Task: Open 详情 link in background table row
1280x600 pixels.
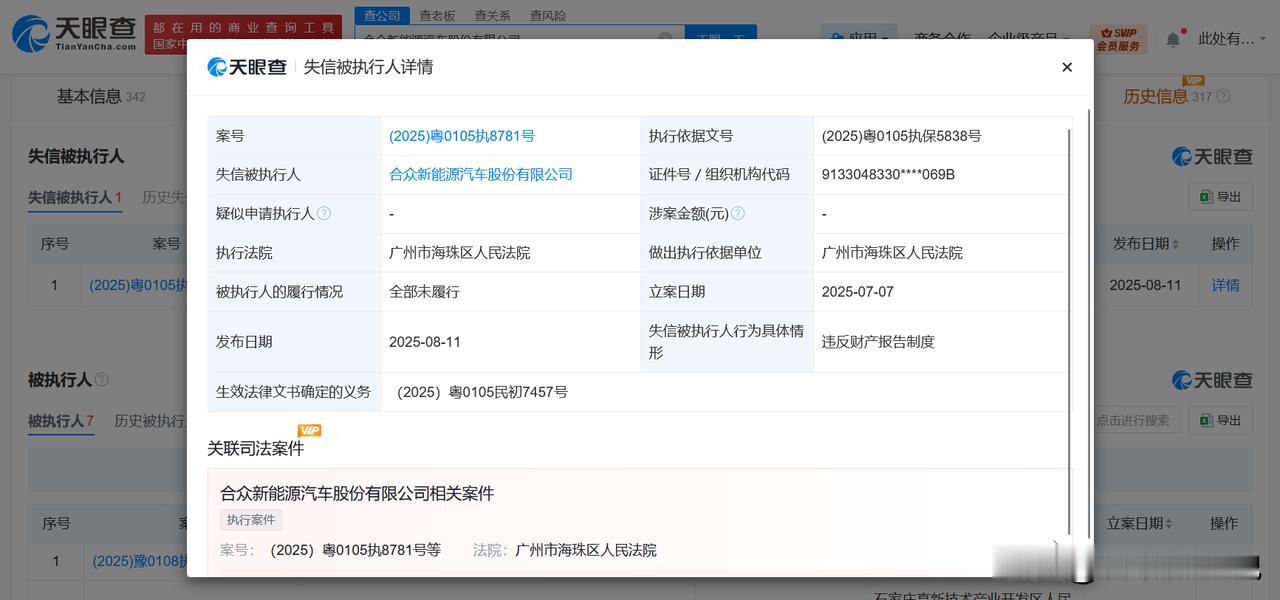Action: pos(1225,285)
